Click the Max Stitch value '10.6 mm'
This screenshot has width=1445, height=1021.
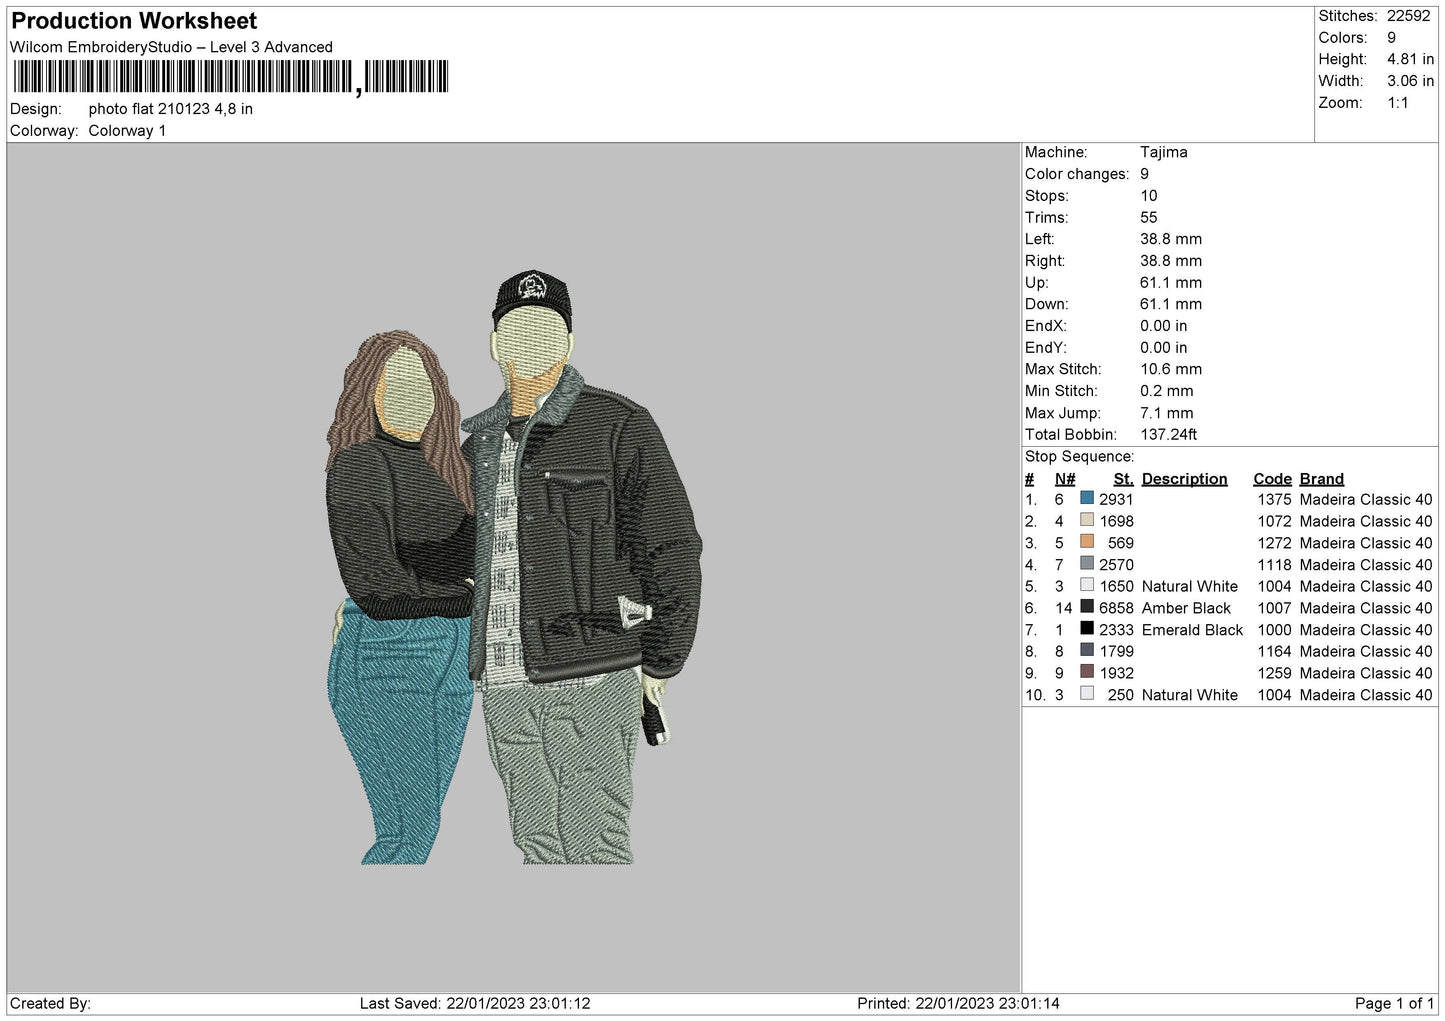pos(1171,369)
